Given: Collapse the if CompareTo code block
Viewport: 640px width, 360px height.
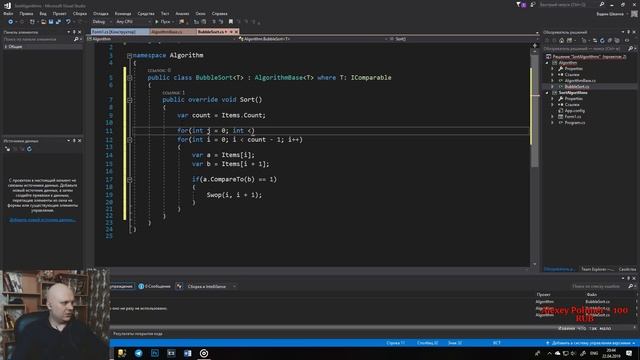Looking at the screenshot, I should coord(129,179).
